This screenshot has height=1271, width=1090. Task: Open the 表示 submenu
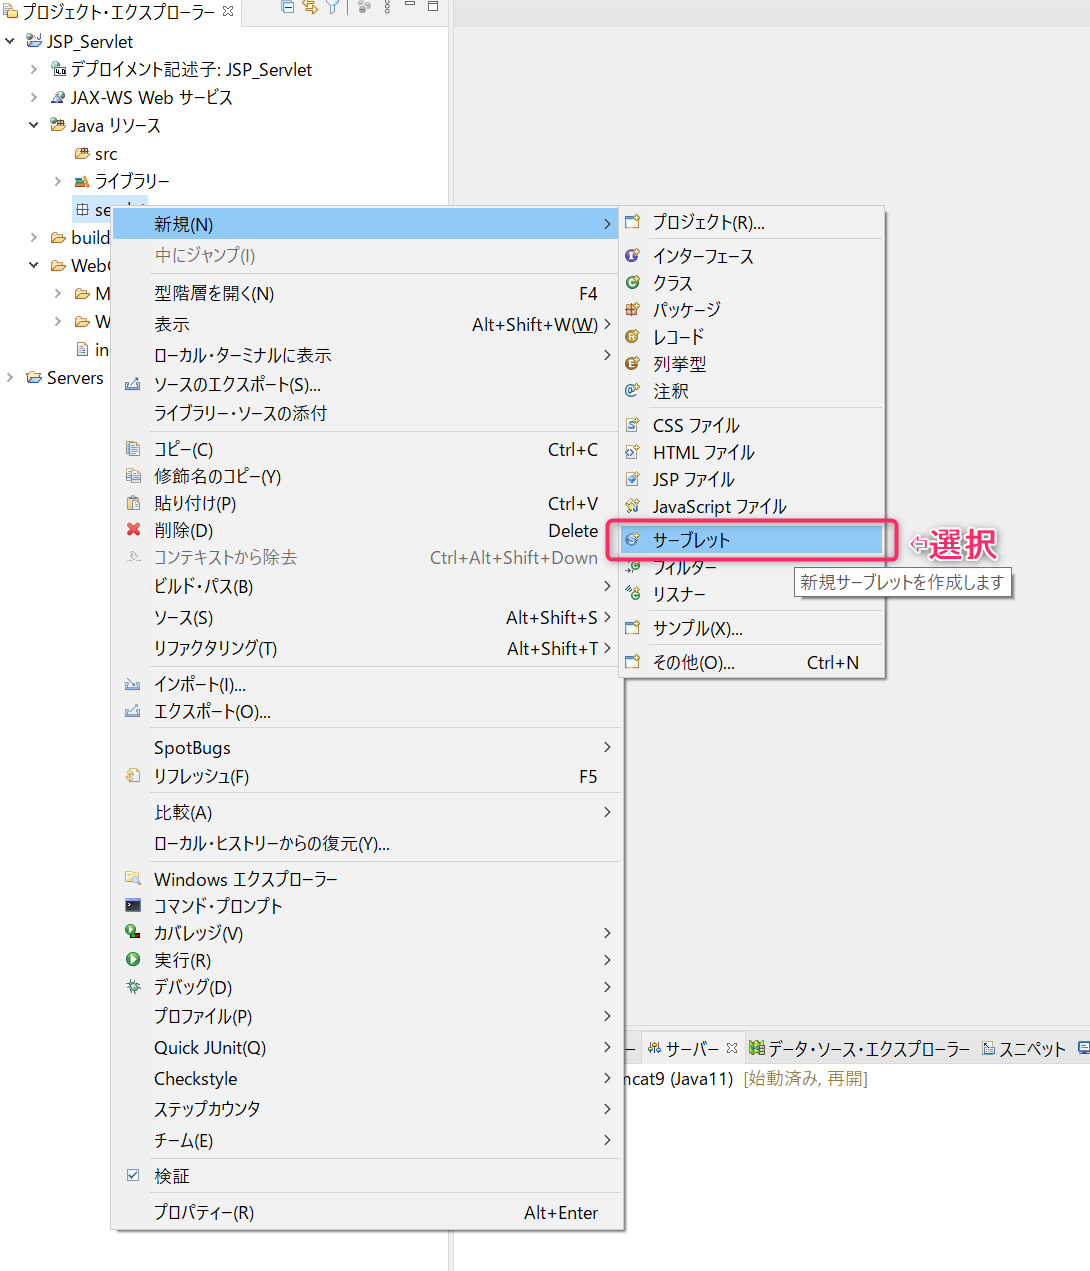367,324
